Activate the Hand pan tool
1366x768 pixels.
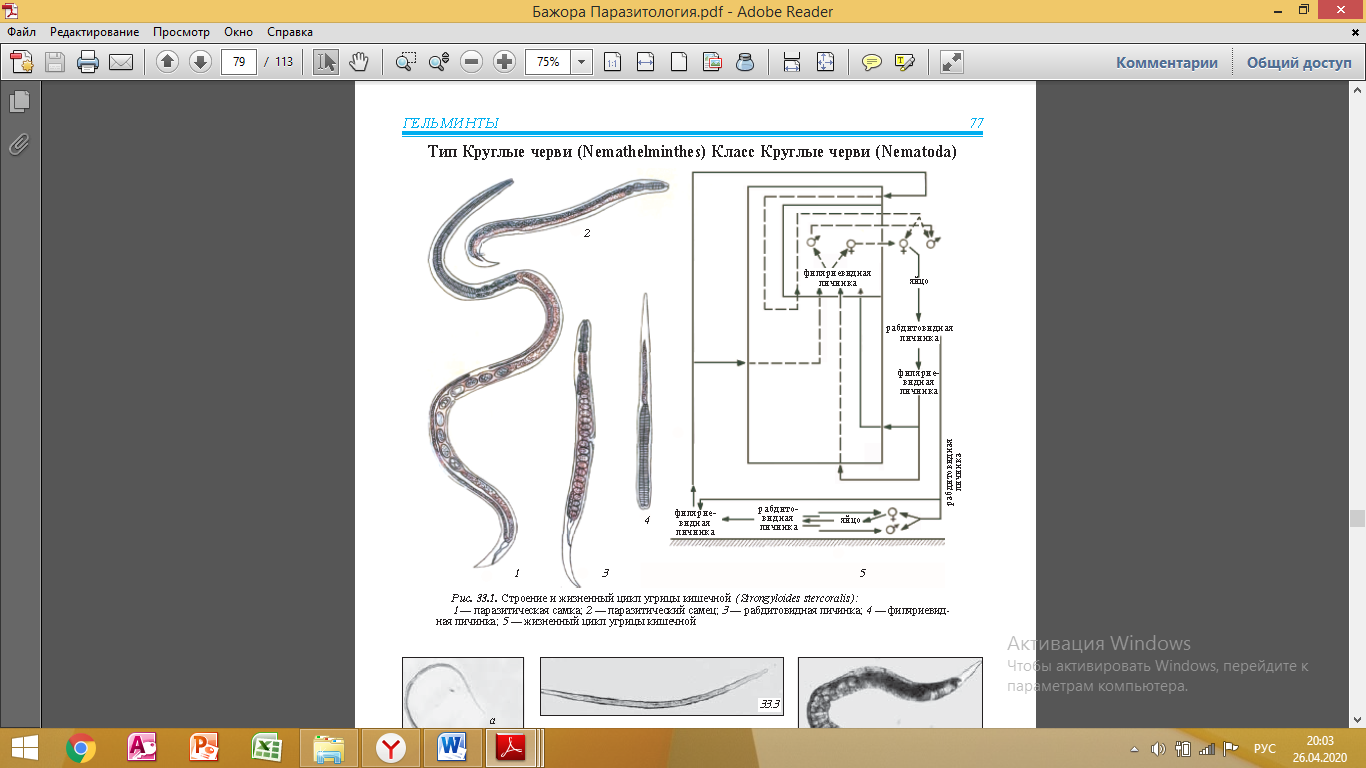[x=359, y=62]
